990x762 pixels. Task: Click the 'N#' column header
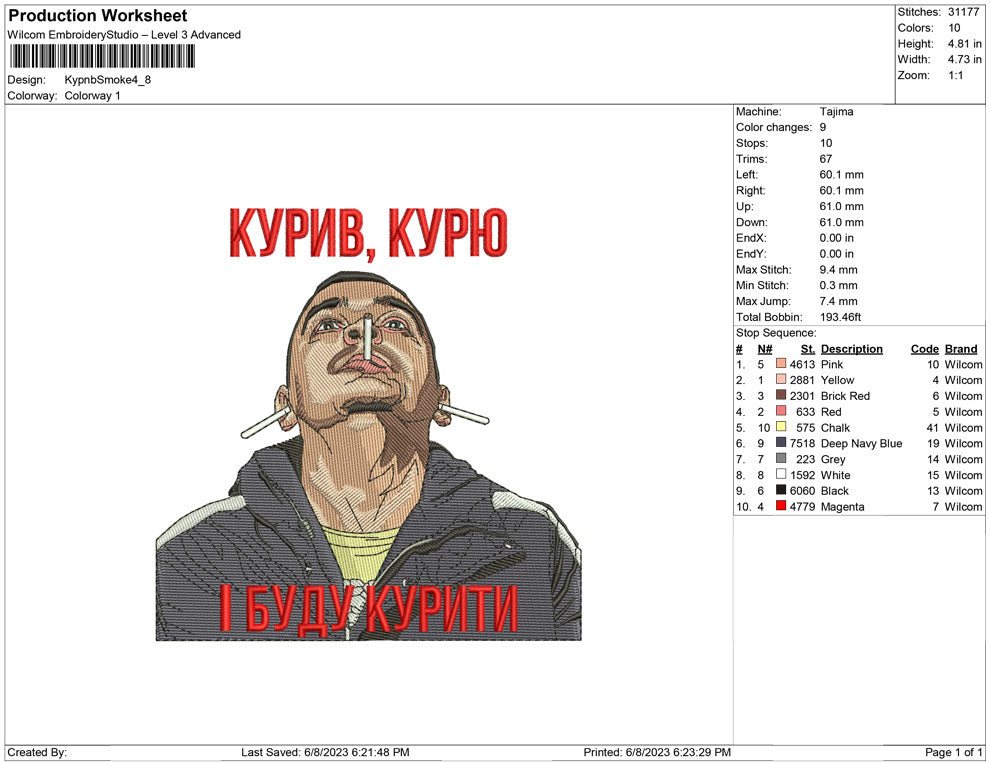tap(765, 348)
